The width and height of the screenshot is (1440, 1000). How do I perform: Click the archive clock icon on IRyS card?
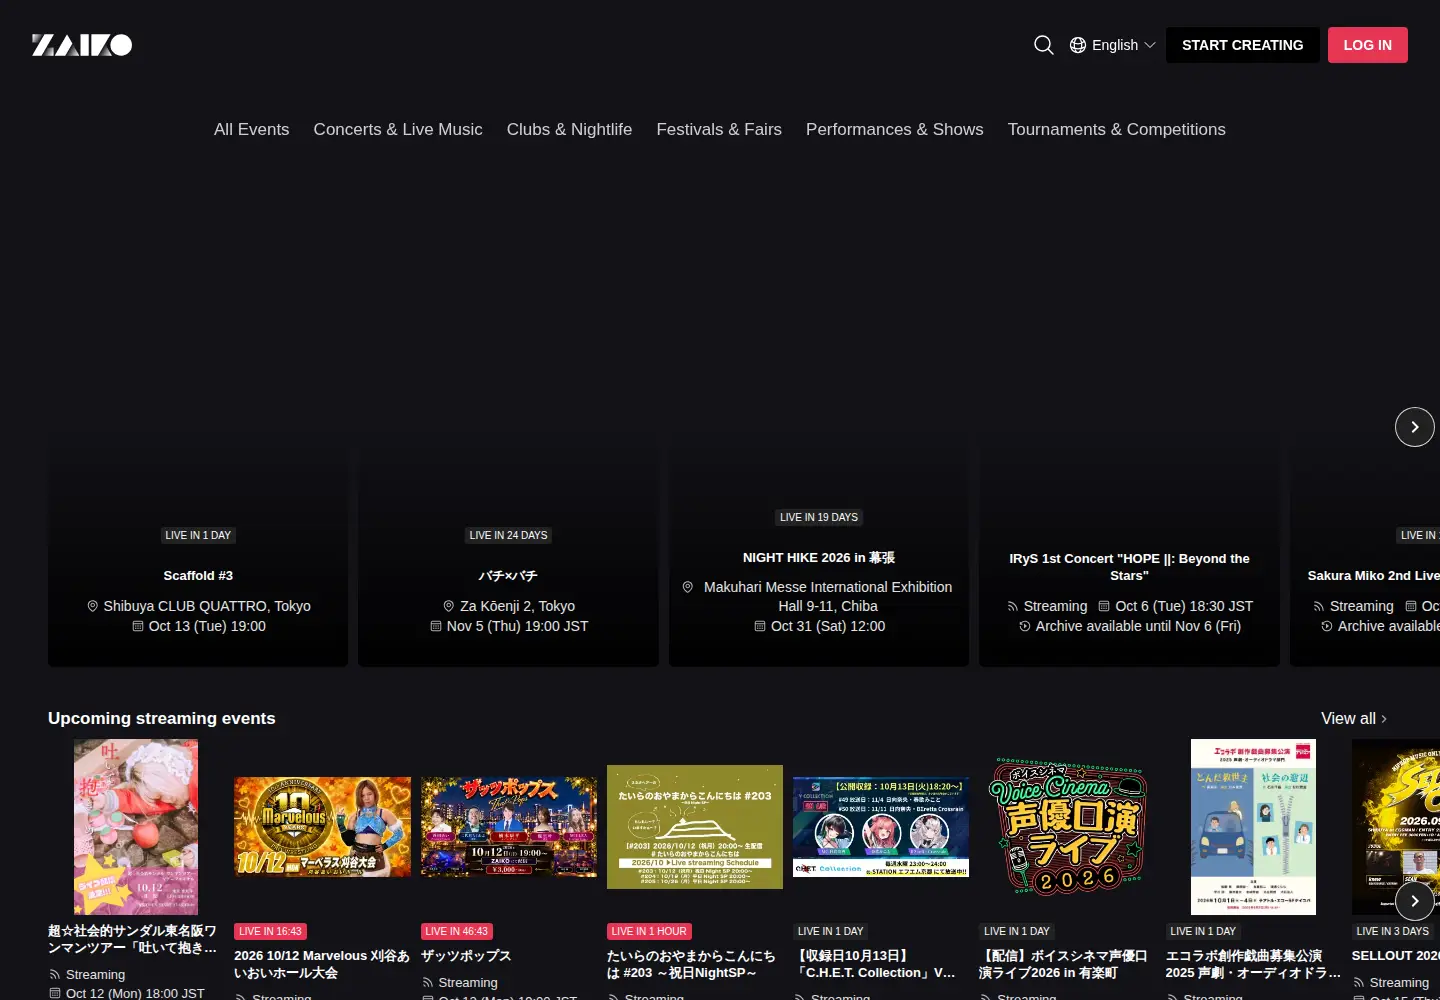(x=1025, y=626)
